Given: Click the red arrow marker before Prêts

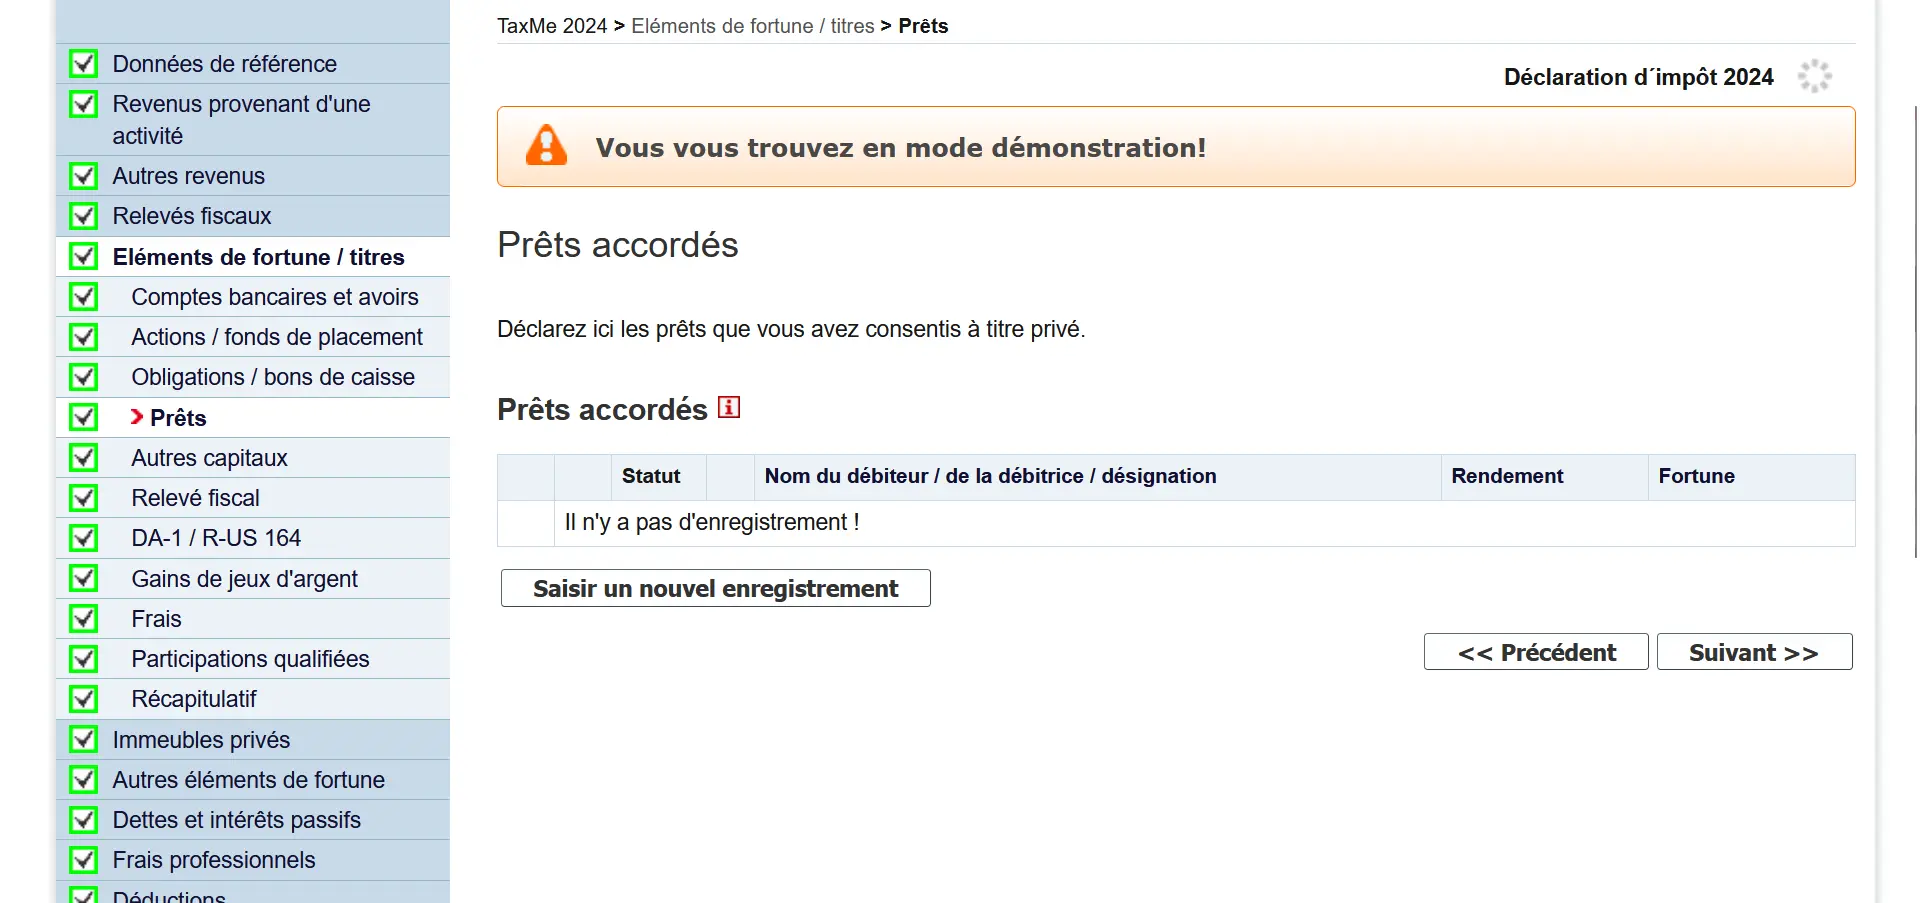Looking at the screenshot, I should 137,417.
